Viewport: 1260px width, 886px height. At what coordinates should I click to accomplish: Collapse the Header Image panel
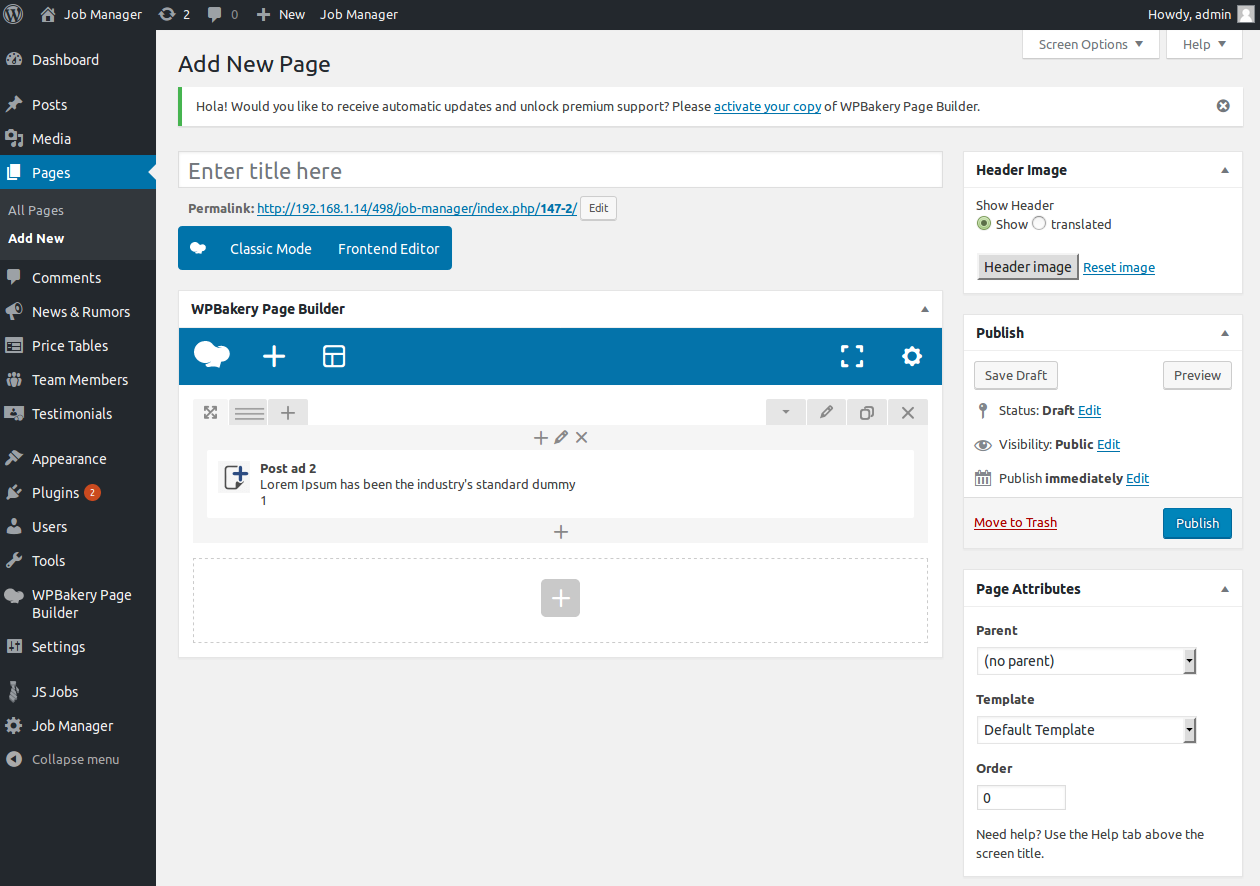1225,170
